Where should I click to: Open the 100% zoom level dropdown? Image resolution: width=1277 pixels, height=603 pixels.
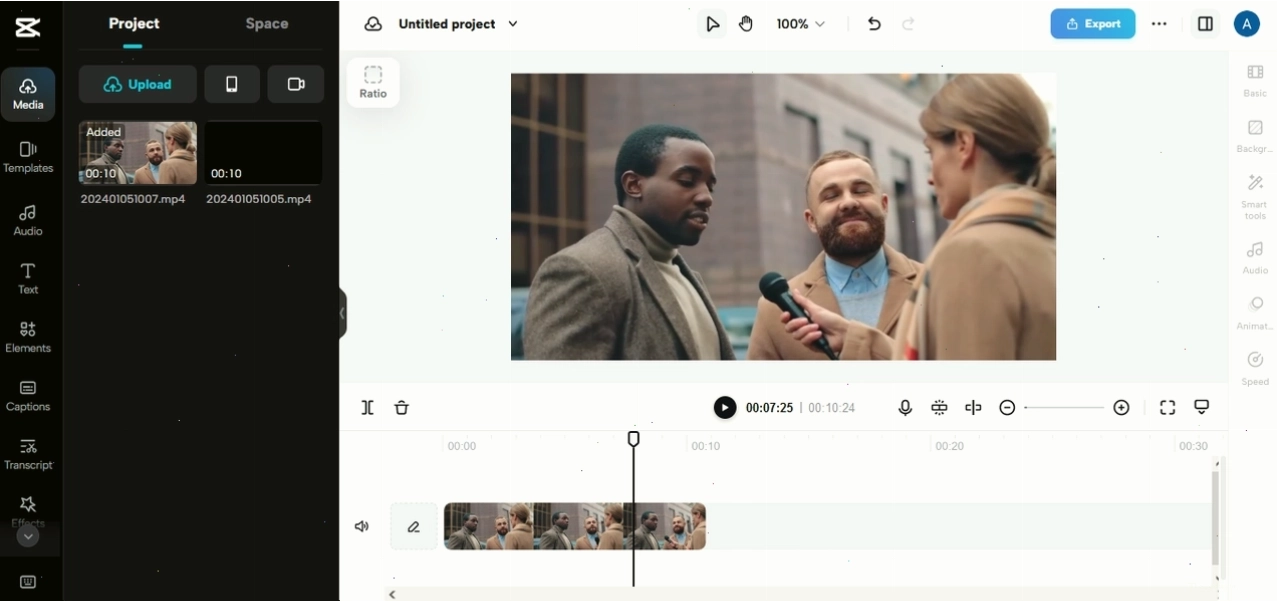pyautogui.click(x=801, y=24)
